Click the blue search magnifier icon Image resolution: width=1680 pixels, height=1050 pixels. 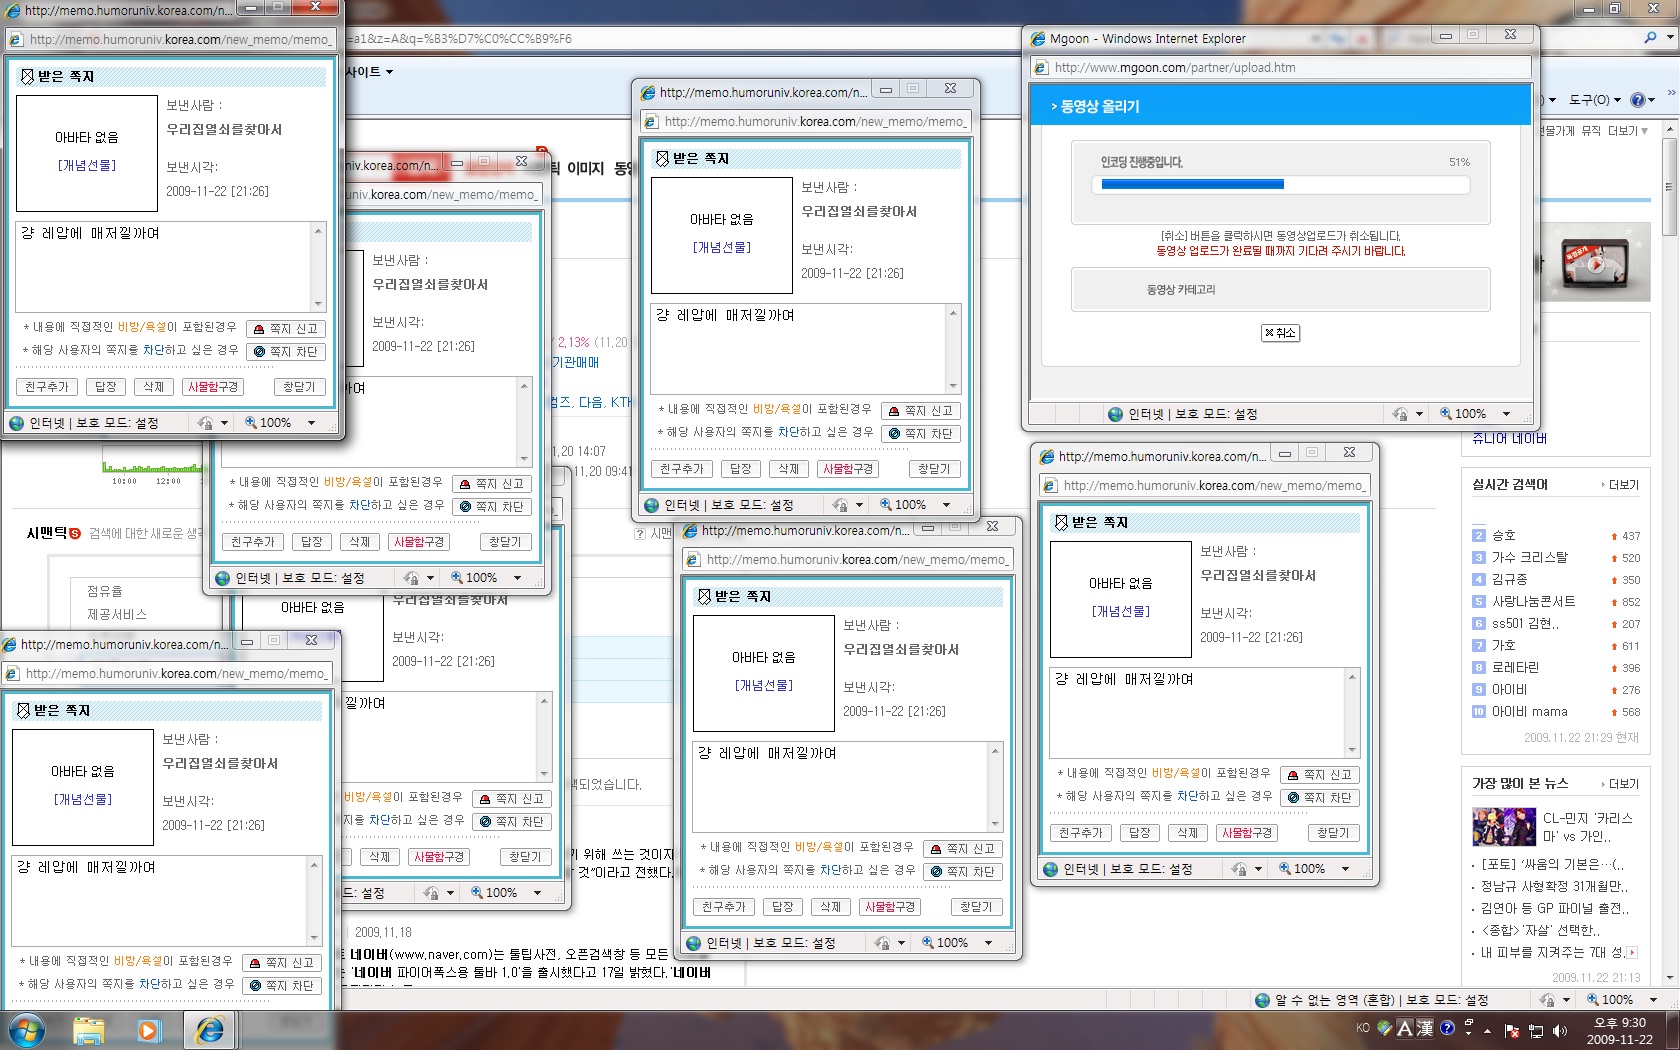pyautogui.click(x=1650, y=38)
